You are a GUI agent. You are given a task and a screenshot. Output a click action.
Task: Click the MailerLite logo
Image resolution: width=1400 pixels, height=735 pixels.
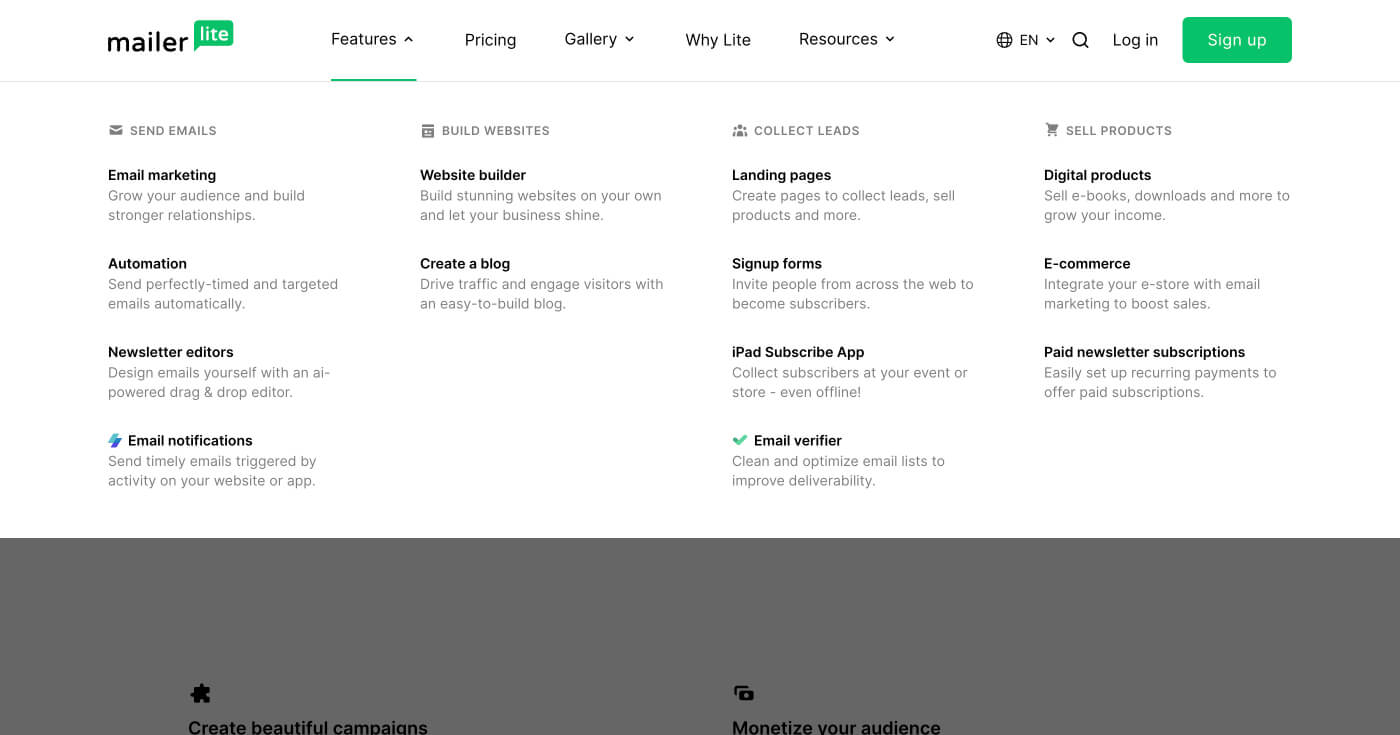tap(170, 37)
